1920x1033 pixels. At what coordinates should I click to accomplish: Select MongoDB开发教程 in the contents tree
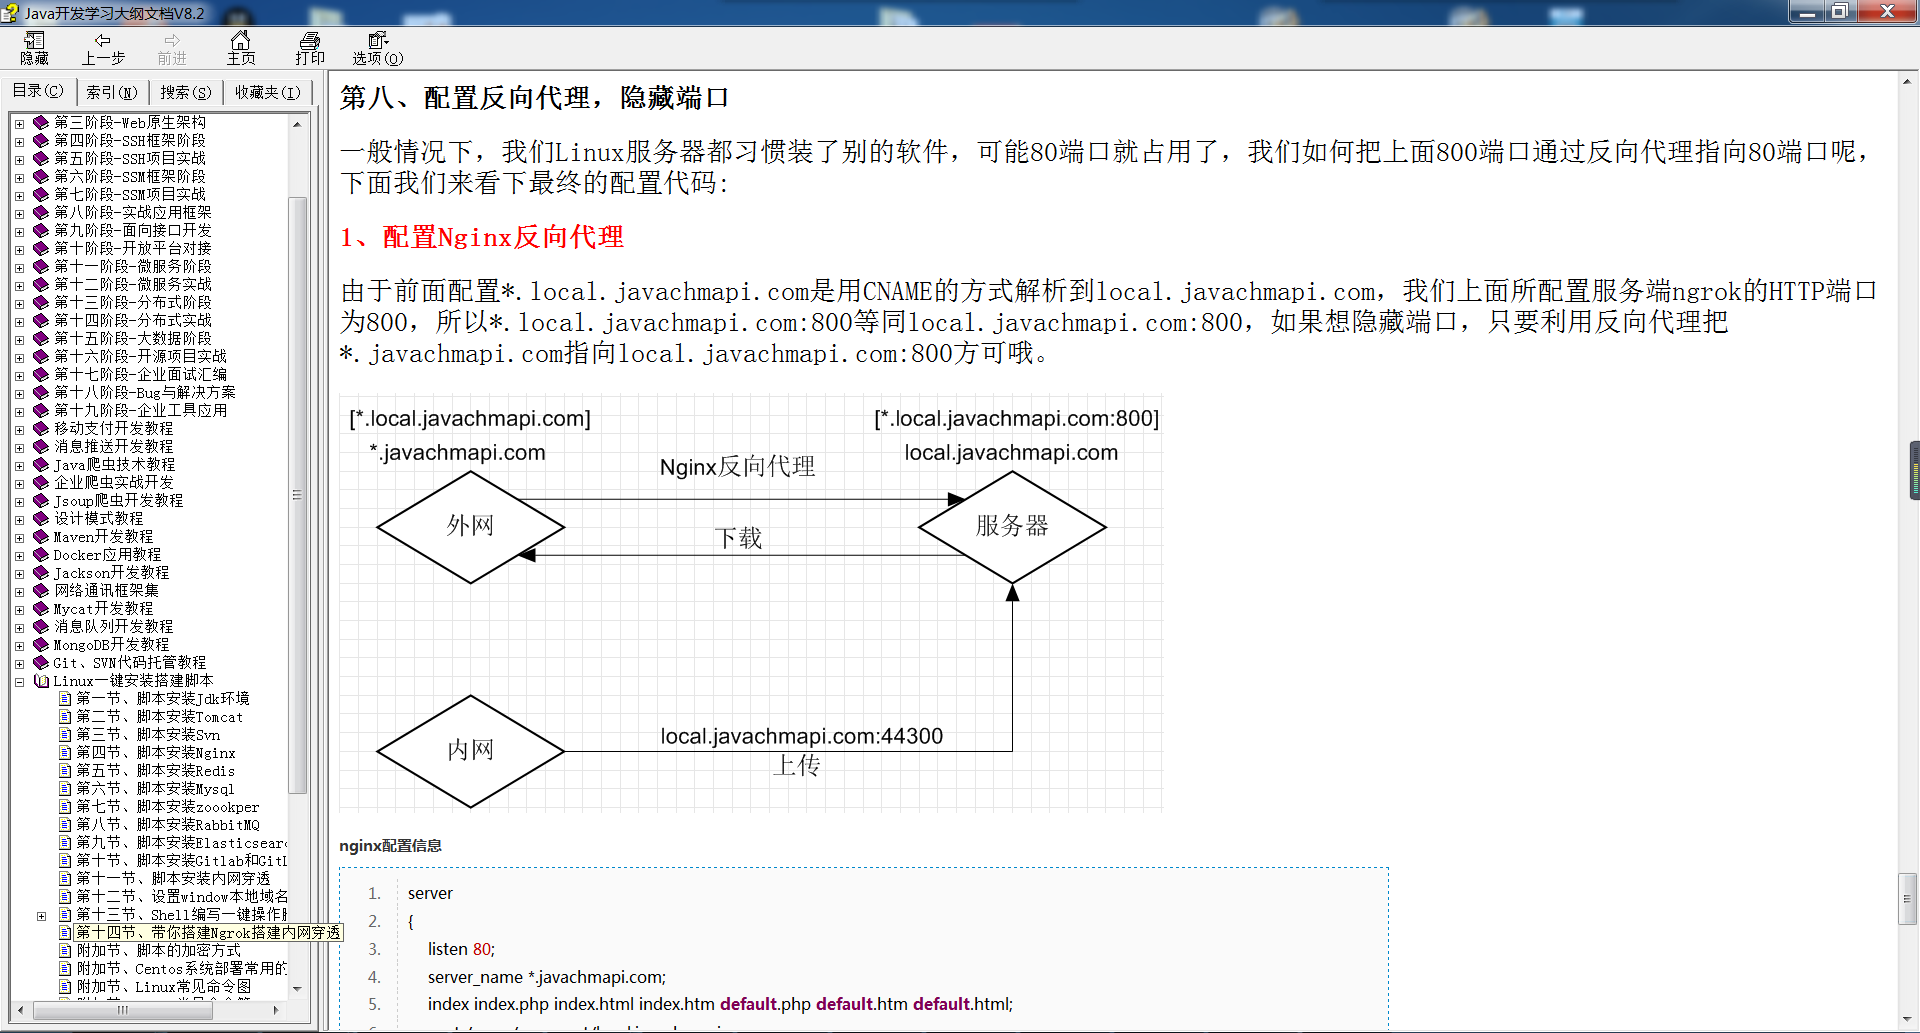(x=111, y=644)
